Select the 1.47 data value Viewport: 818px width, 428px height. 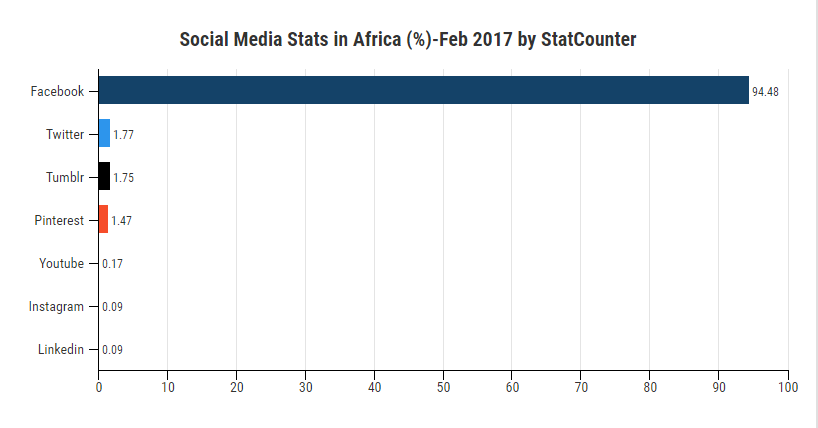point(121,220)
